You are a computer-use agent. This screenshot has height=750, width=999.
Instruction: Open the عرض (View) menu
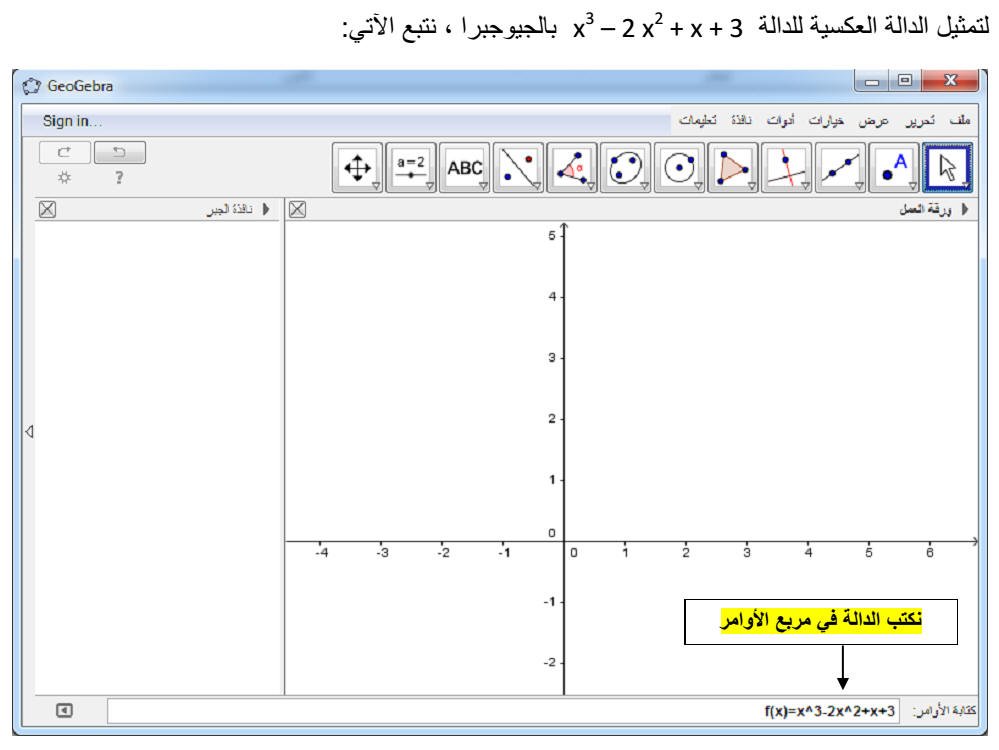[x=873, y=120]
